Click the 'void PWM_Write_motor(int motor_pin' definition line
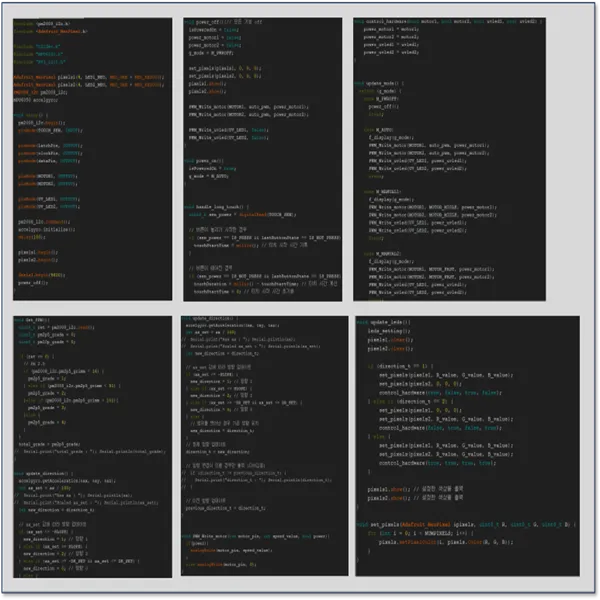The height and width of the screenshot is (600, 600). pos(254,536)
